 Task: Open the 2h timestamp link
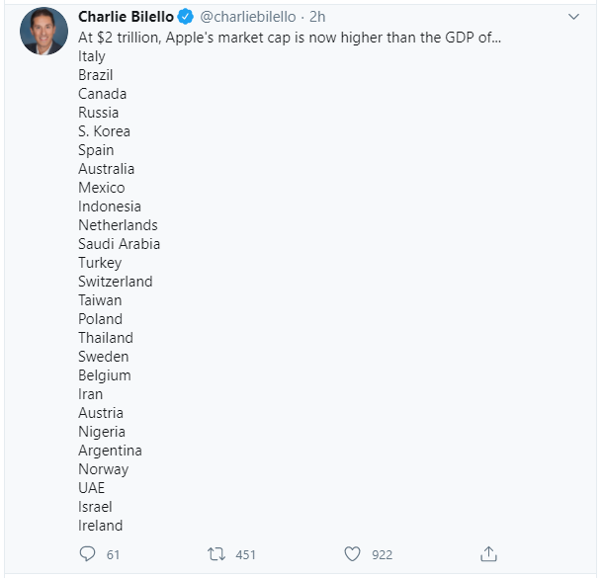(x=320, y=17)
